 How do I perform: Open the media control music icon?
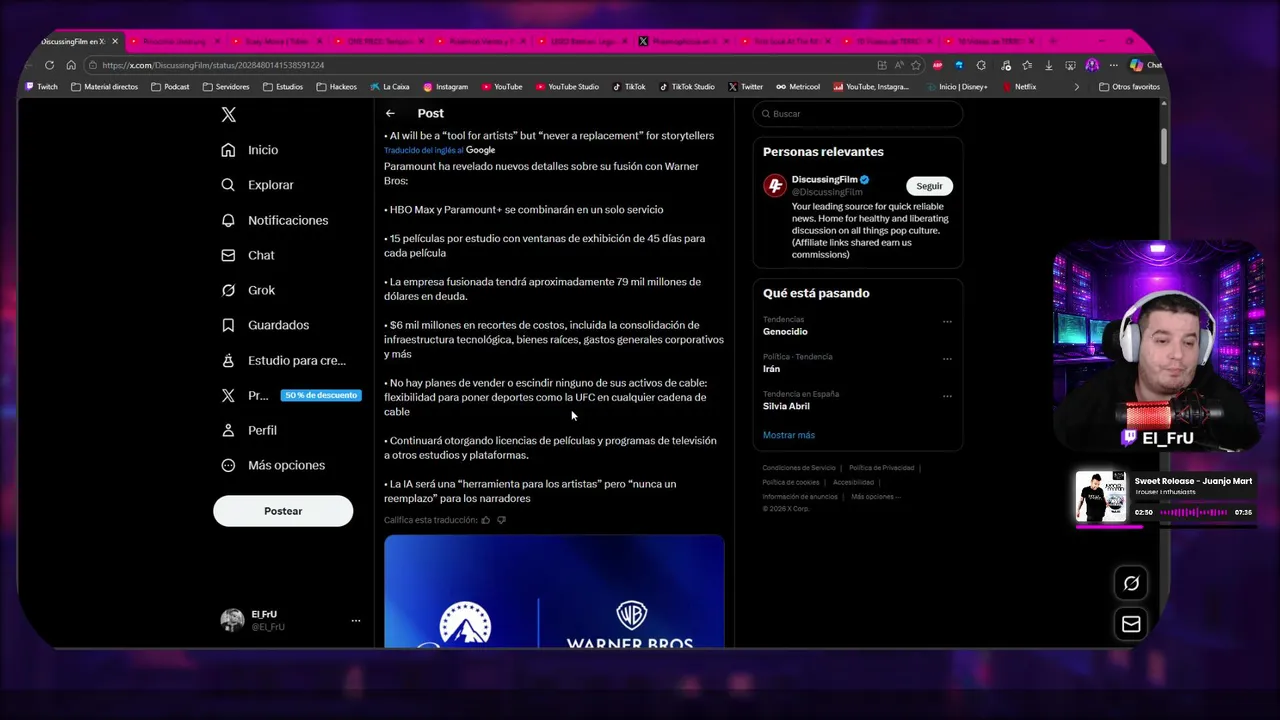pyautogui.click(x=1004, y=65)
